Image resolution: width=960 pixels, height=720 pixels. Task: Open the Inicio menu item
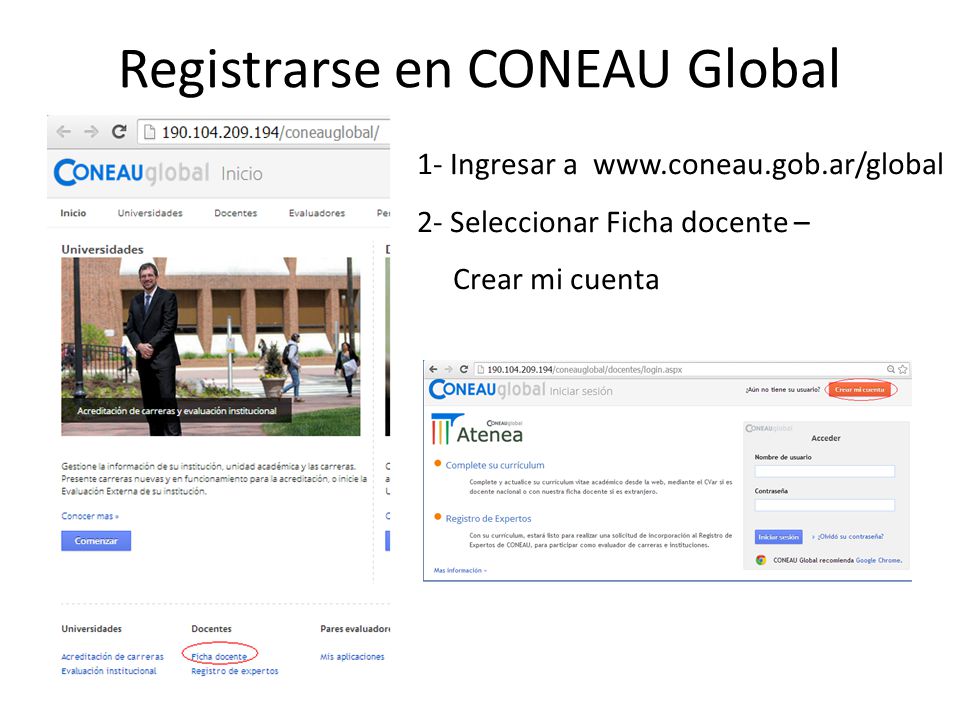[73, 213]
